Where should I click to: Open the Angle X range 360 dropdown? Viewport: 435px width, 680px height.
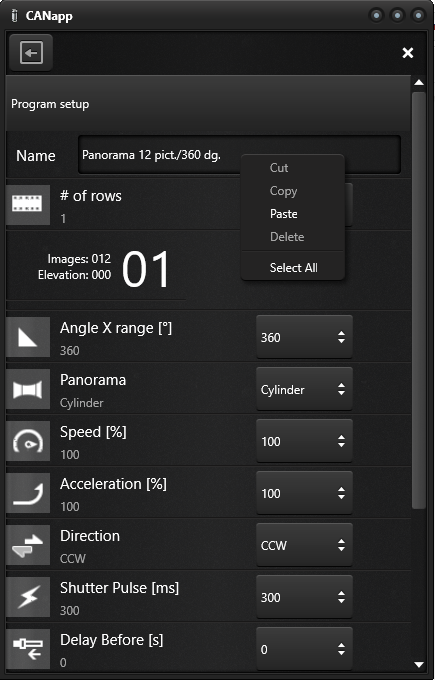coord(304,337)
